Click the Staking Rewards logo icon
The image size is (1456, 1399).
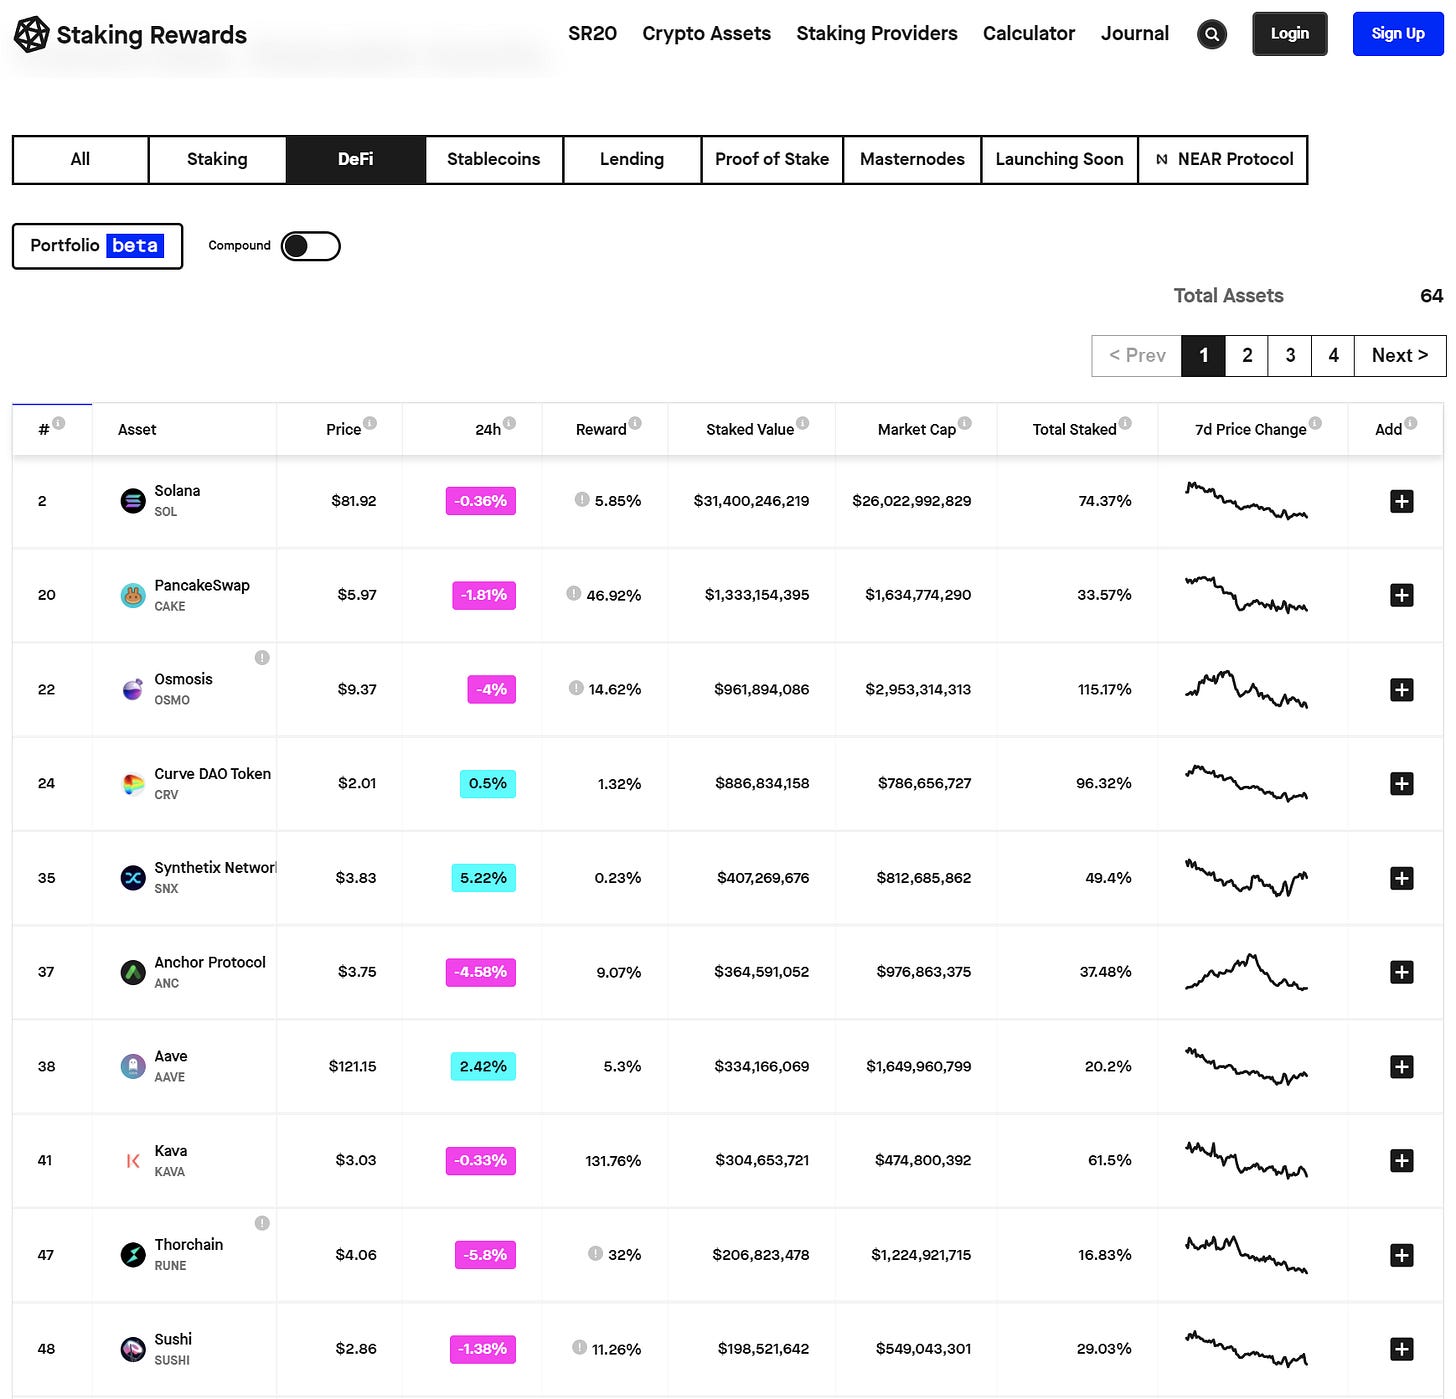(x=31, y=35)
